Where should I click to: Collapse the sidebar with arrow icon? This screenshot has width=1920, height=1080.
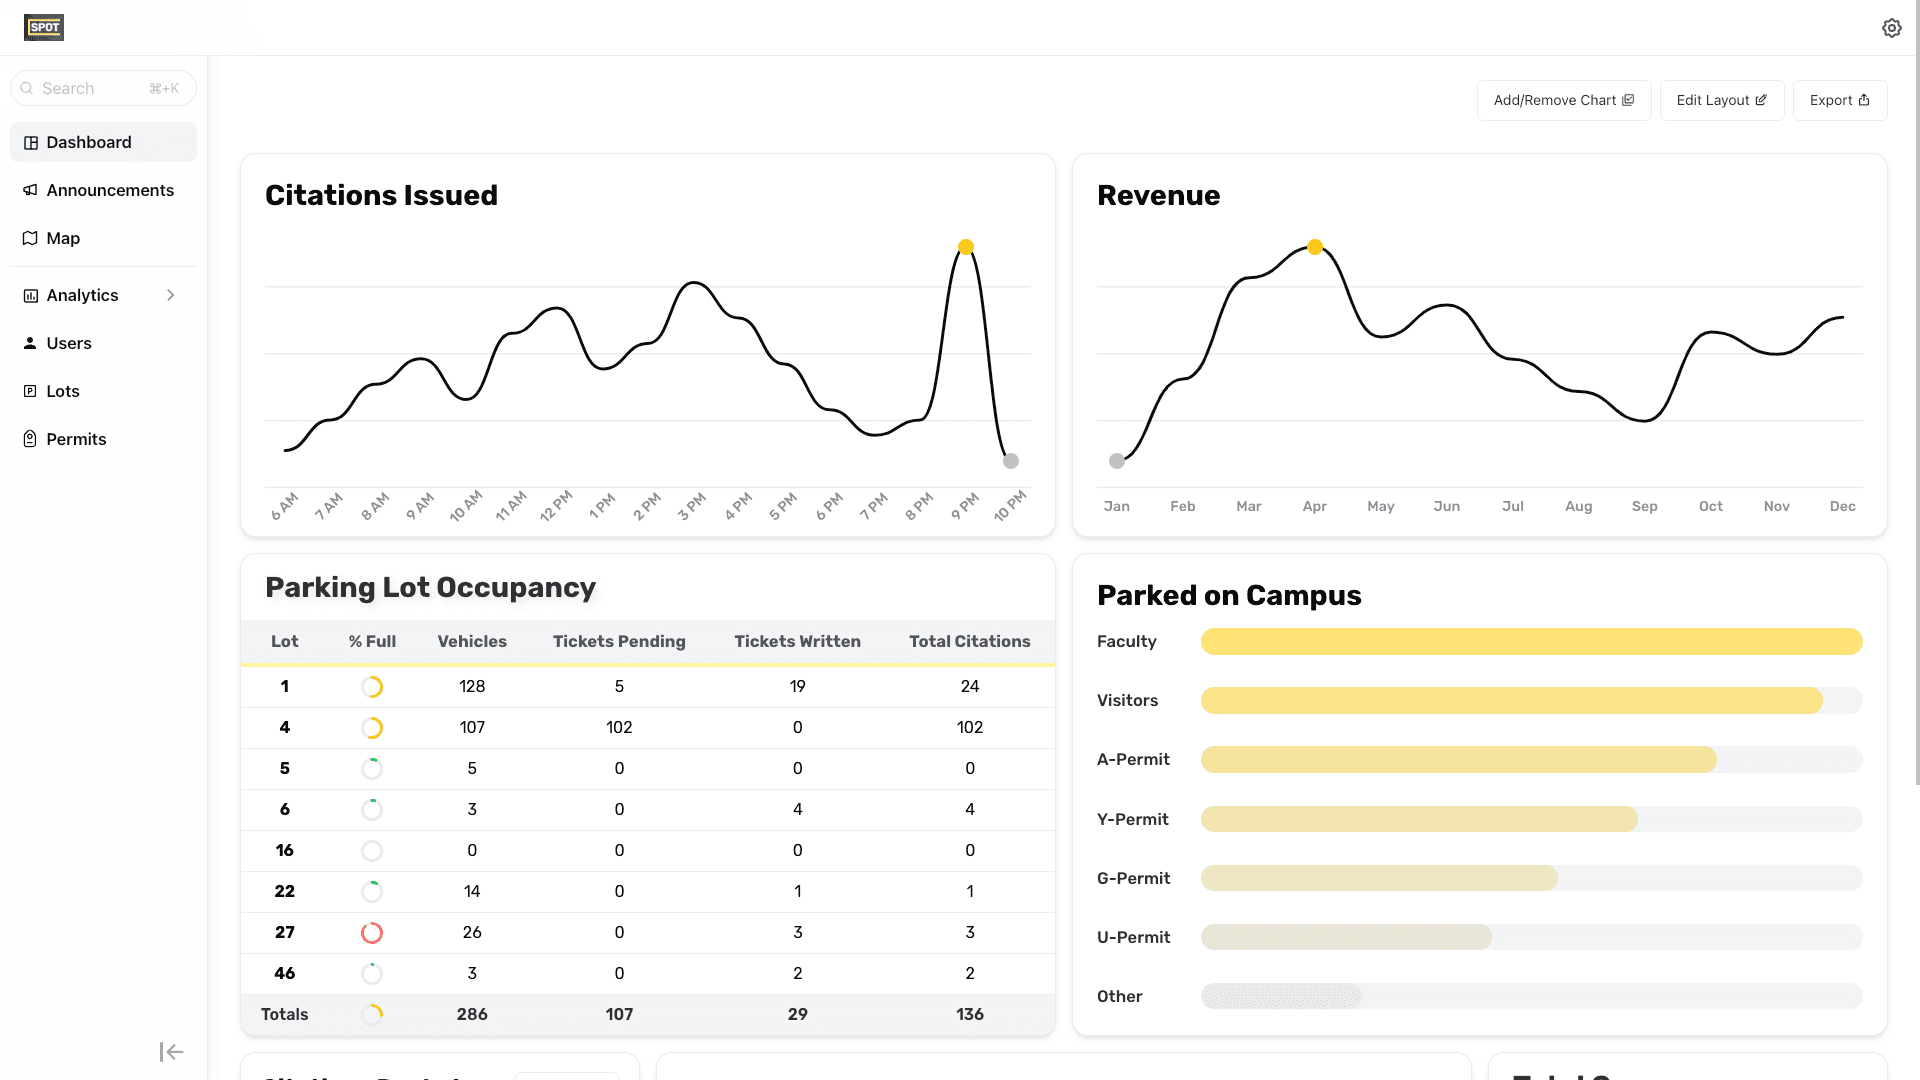(171, 1051)
